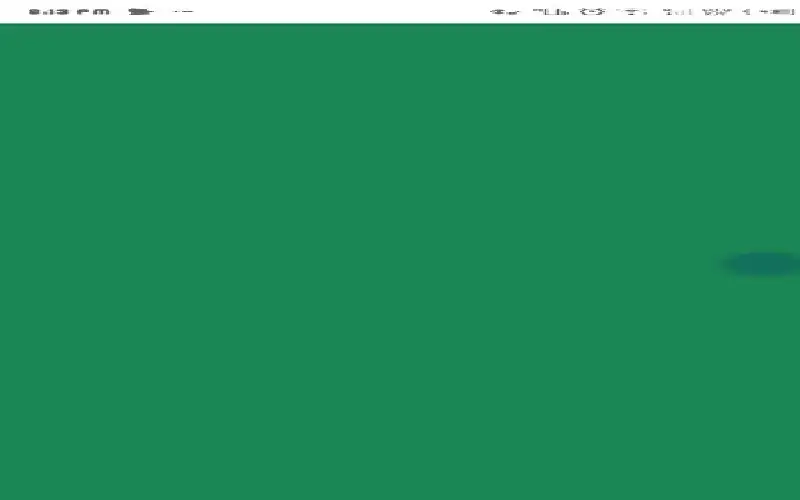Click the network signal icon right of Wi-Fi
The image size is (800, 500).
point(672,12)
